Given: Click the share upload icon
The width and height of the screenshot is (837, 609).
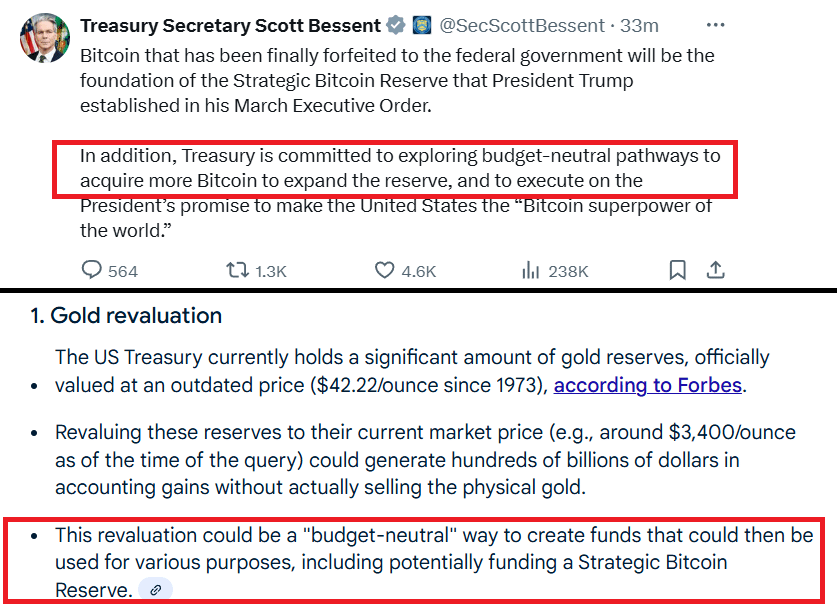Looking at the screenshot, I should pos(715,270).
